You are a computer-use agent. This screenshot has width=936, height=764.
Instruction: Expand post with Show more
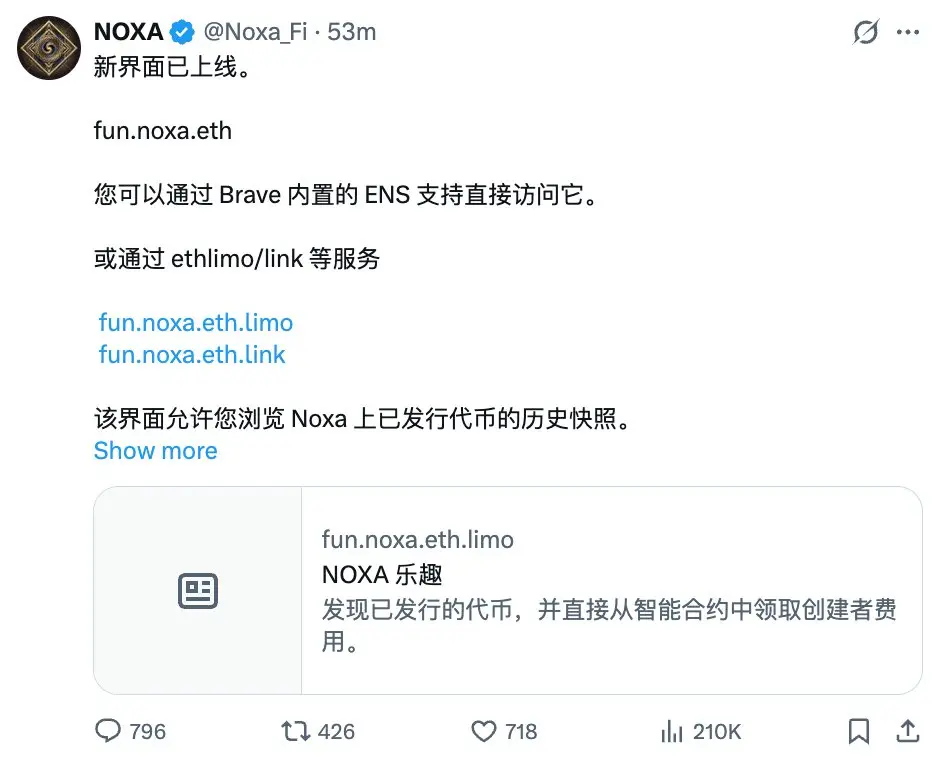click(x=155, y=451)
